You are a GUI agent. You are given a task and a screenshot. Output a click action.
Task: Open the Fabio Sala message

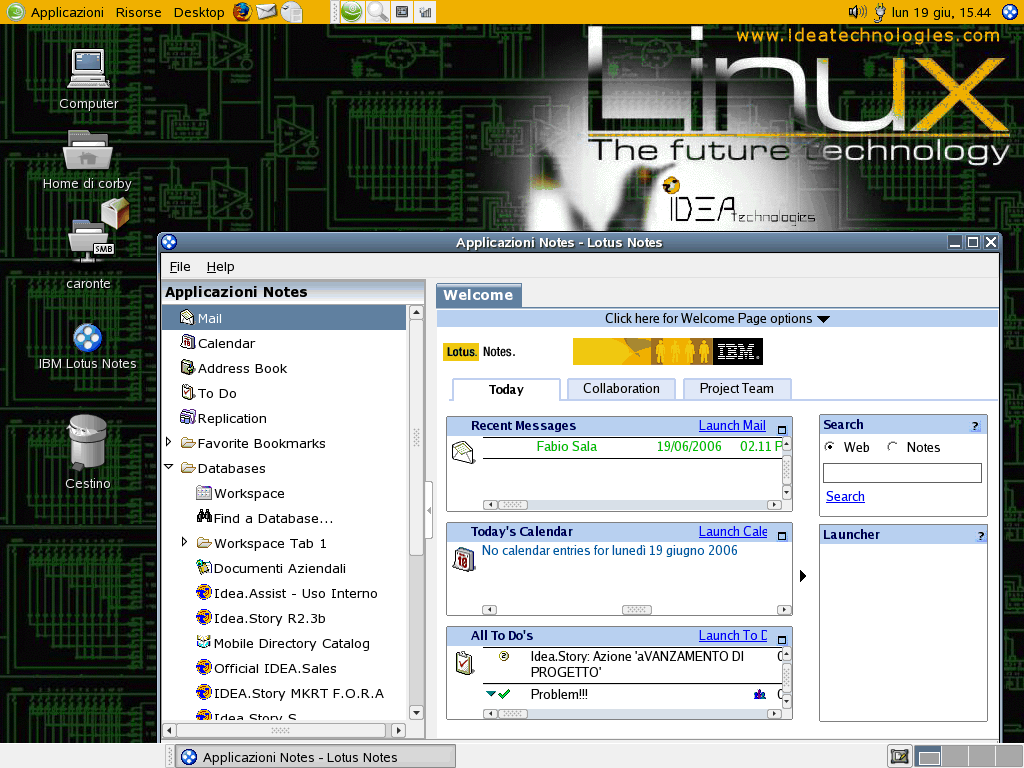632,447
